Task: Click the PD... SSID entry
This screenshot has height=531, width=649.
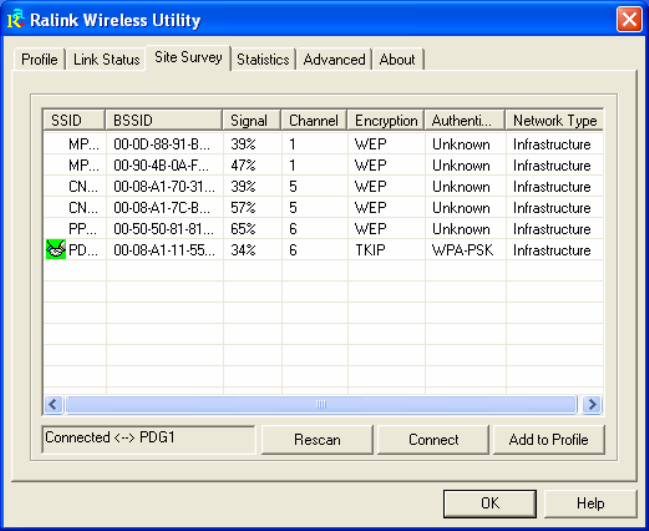Action: pos(84,250)
